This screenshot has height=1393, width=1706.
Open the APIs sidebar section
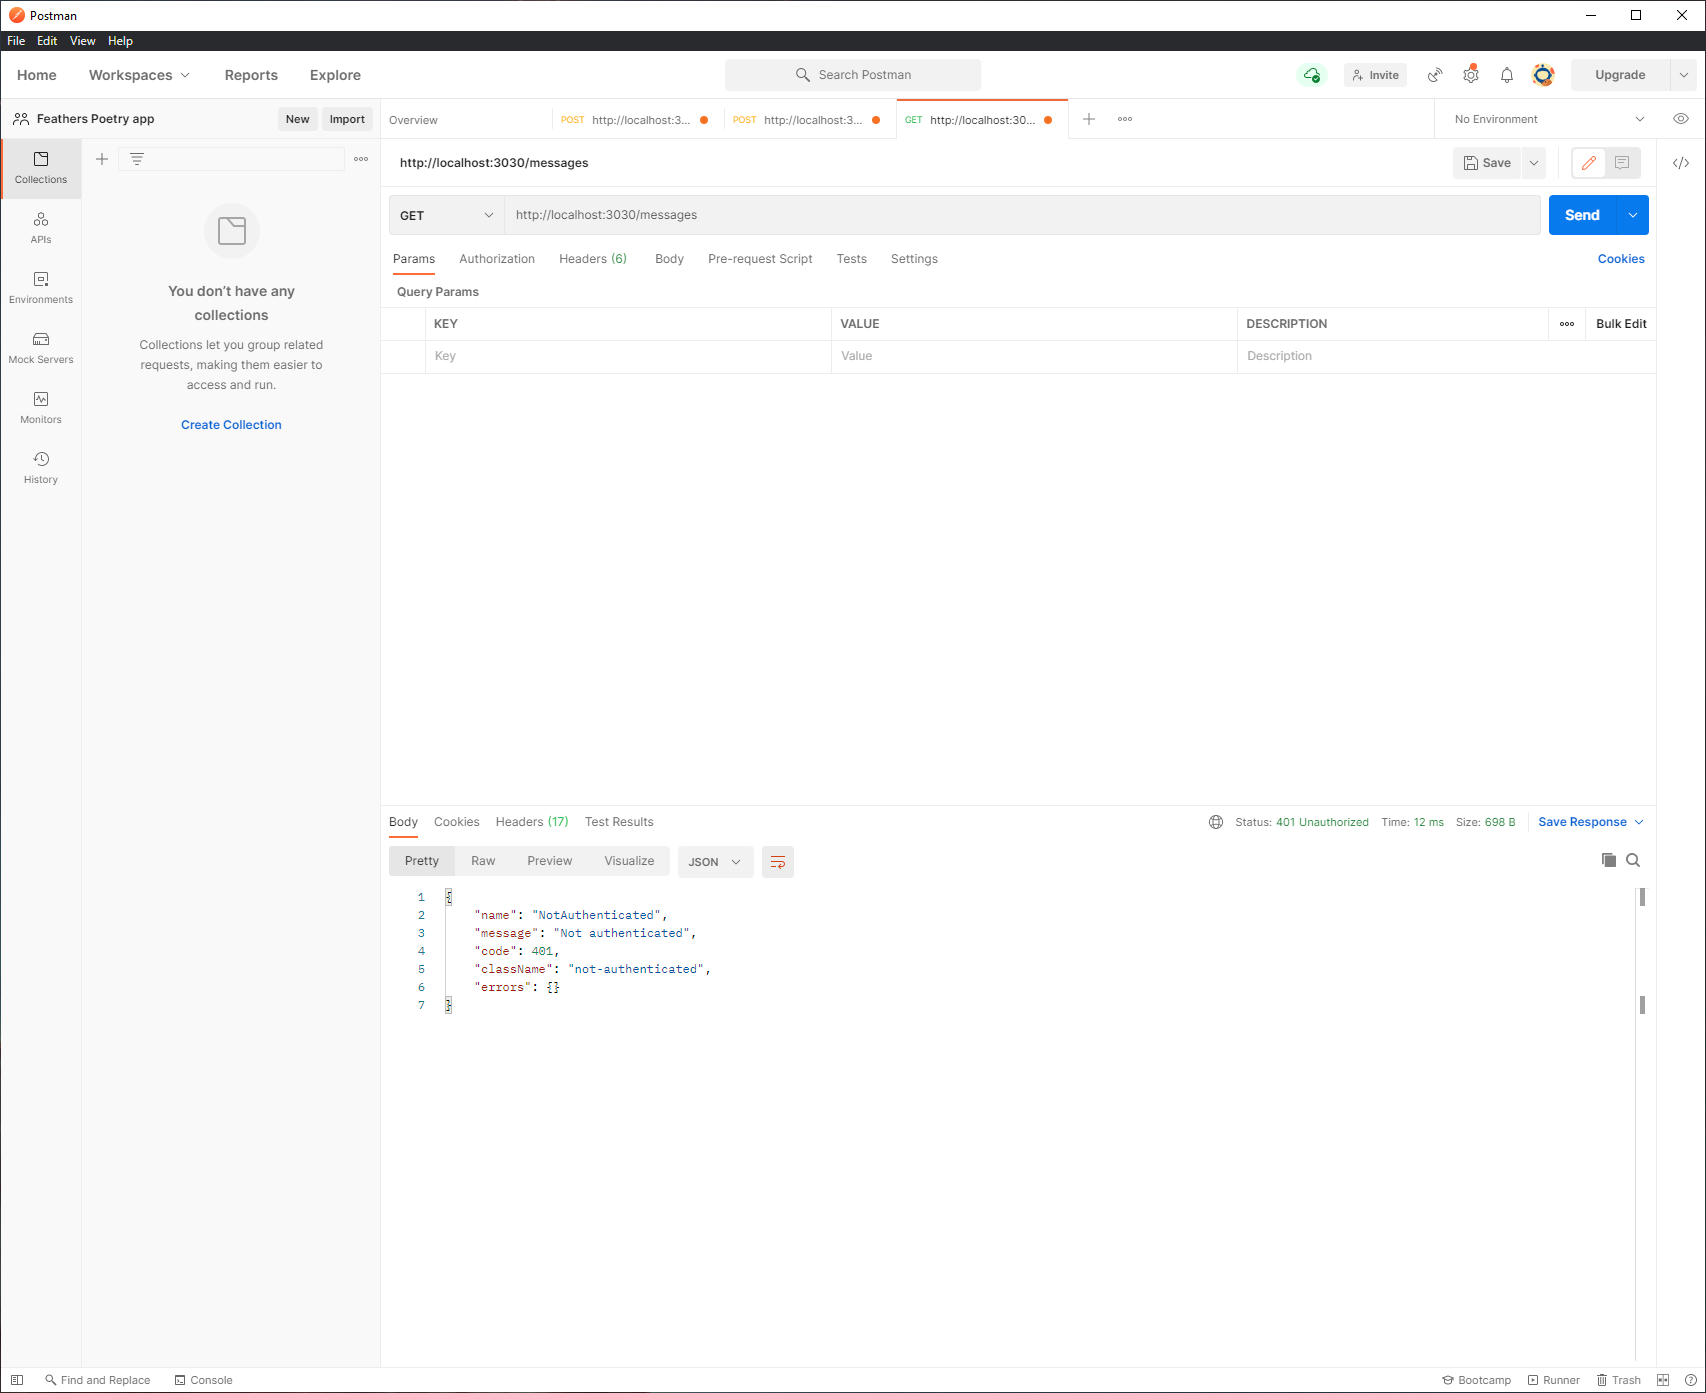[x=41, y=228]
